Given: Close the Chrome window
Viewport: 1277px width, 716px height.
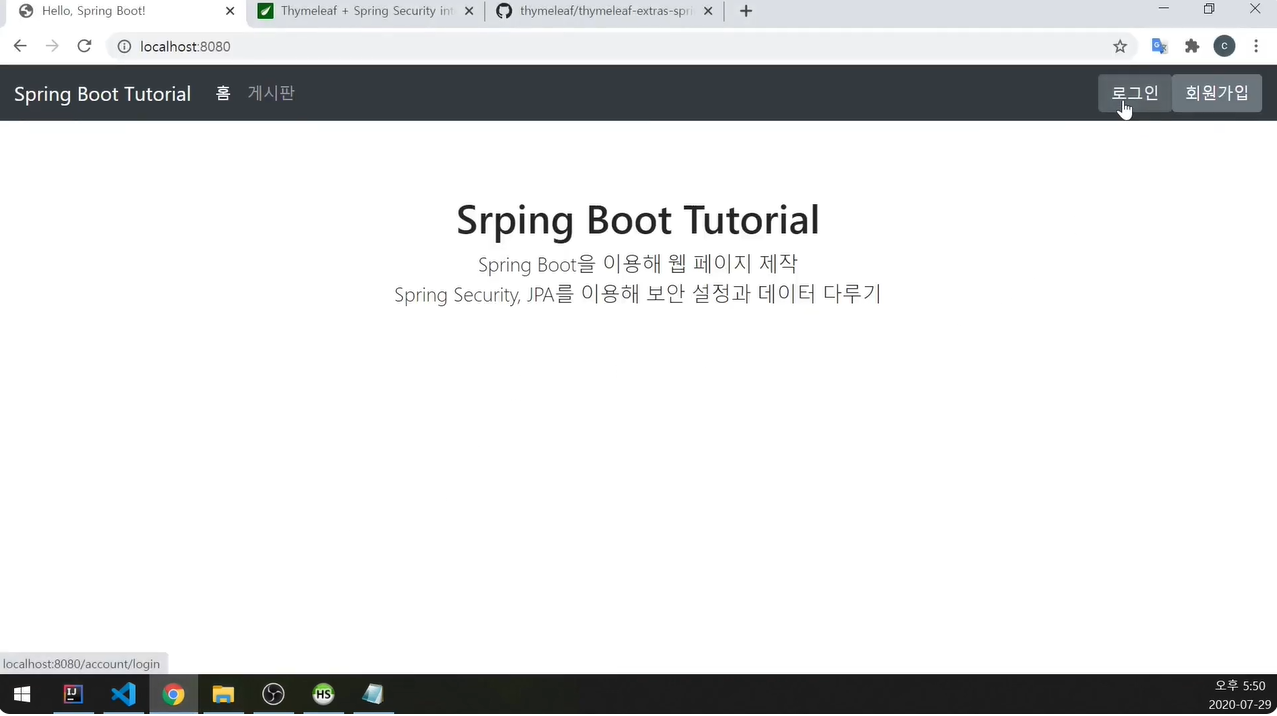Looking at the screenshot, I should click(x=1255, y=9).
